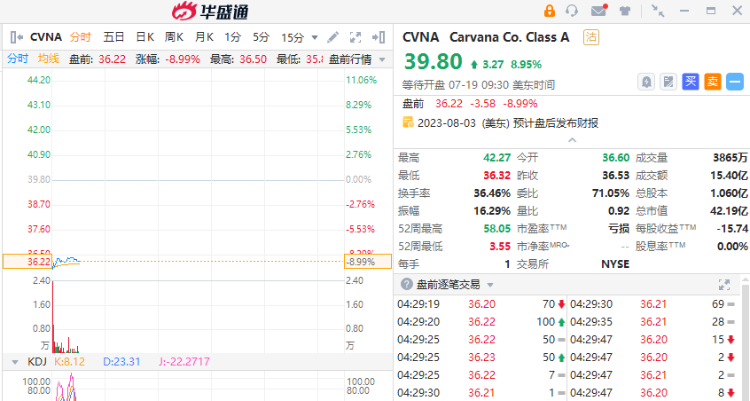Click the K:8.12 indicator value
750x401 pixels.
69,361
